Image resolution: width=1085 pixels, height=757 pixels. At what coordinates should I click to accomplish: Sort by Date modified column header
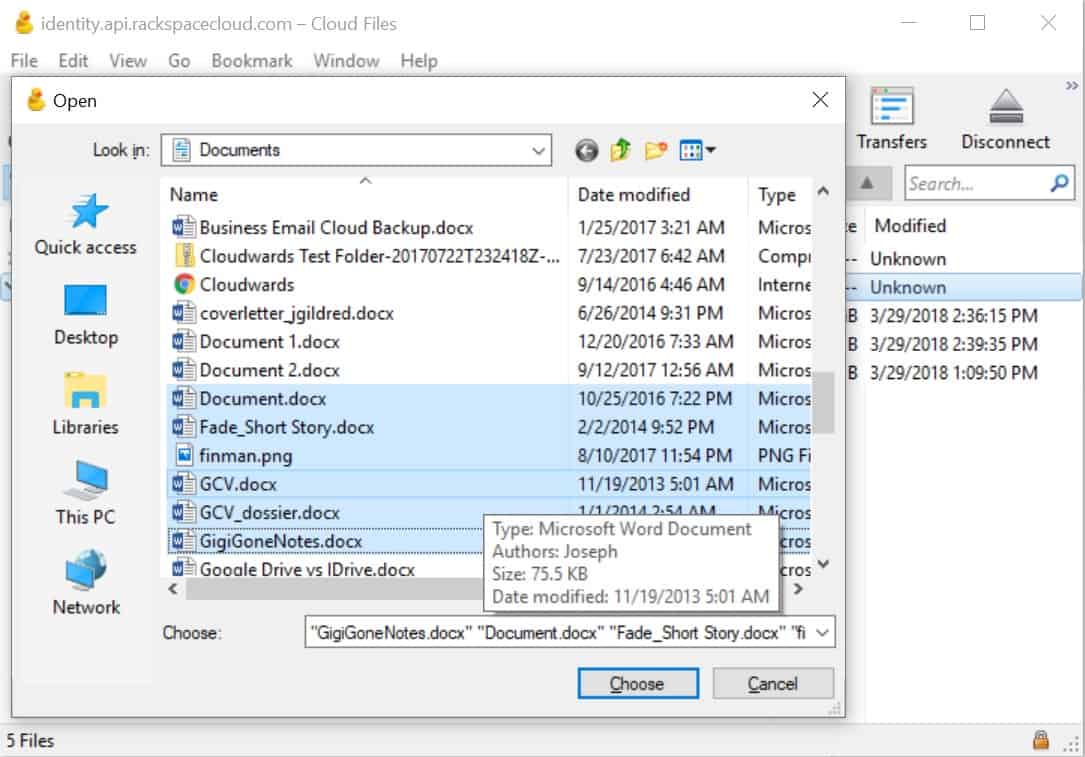click(657, 195)
